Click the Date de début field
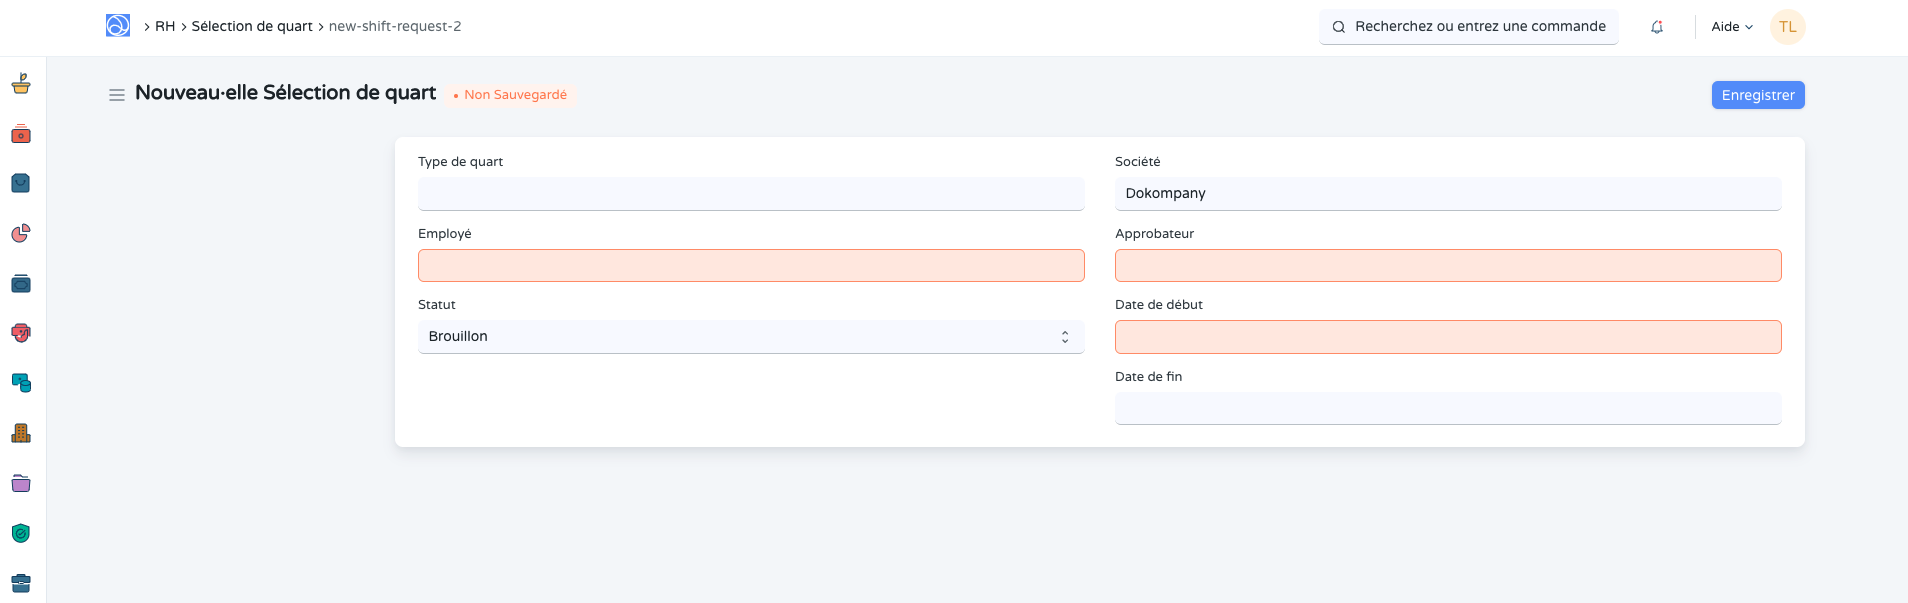Screen dimensions: 1908x603 click(x=1447, y=337)
